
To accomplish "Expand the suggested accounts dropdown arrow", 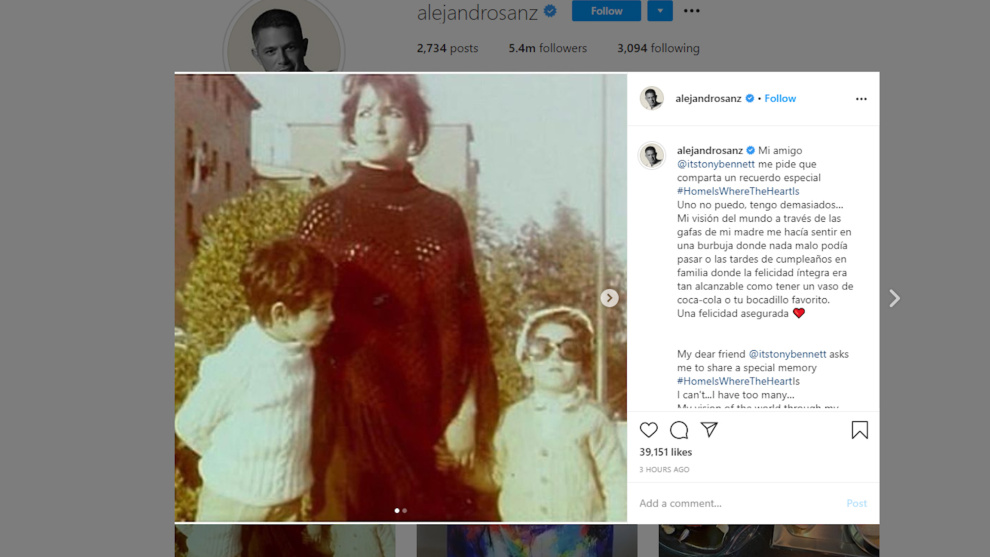I will pyautogui.click(x=660, y=11).
